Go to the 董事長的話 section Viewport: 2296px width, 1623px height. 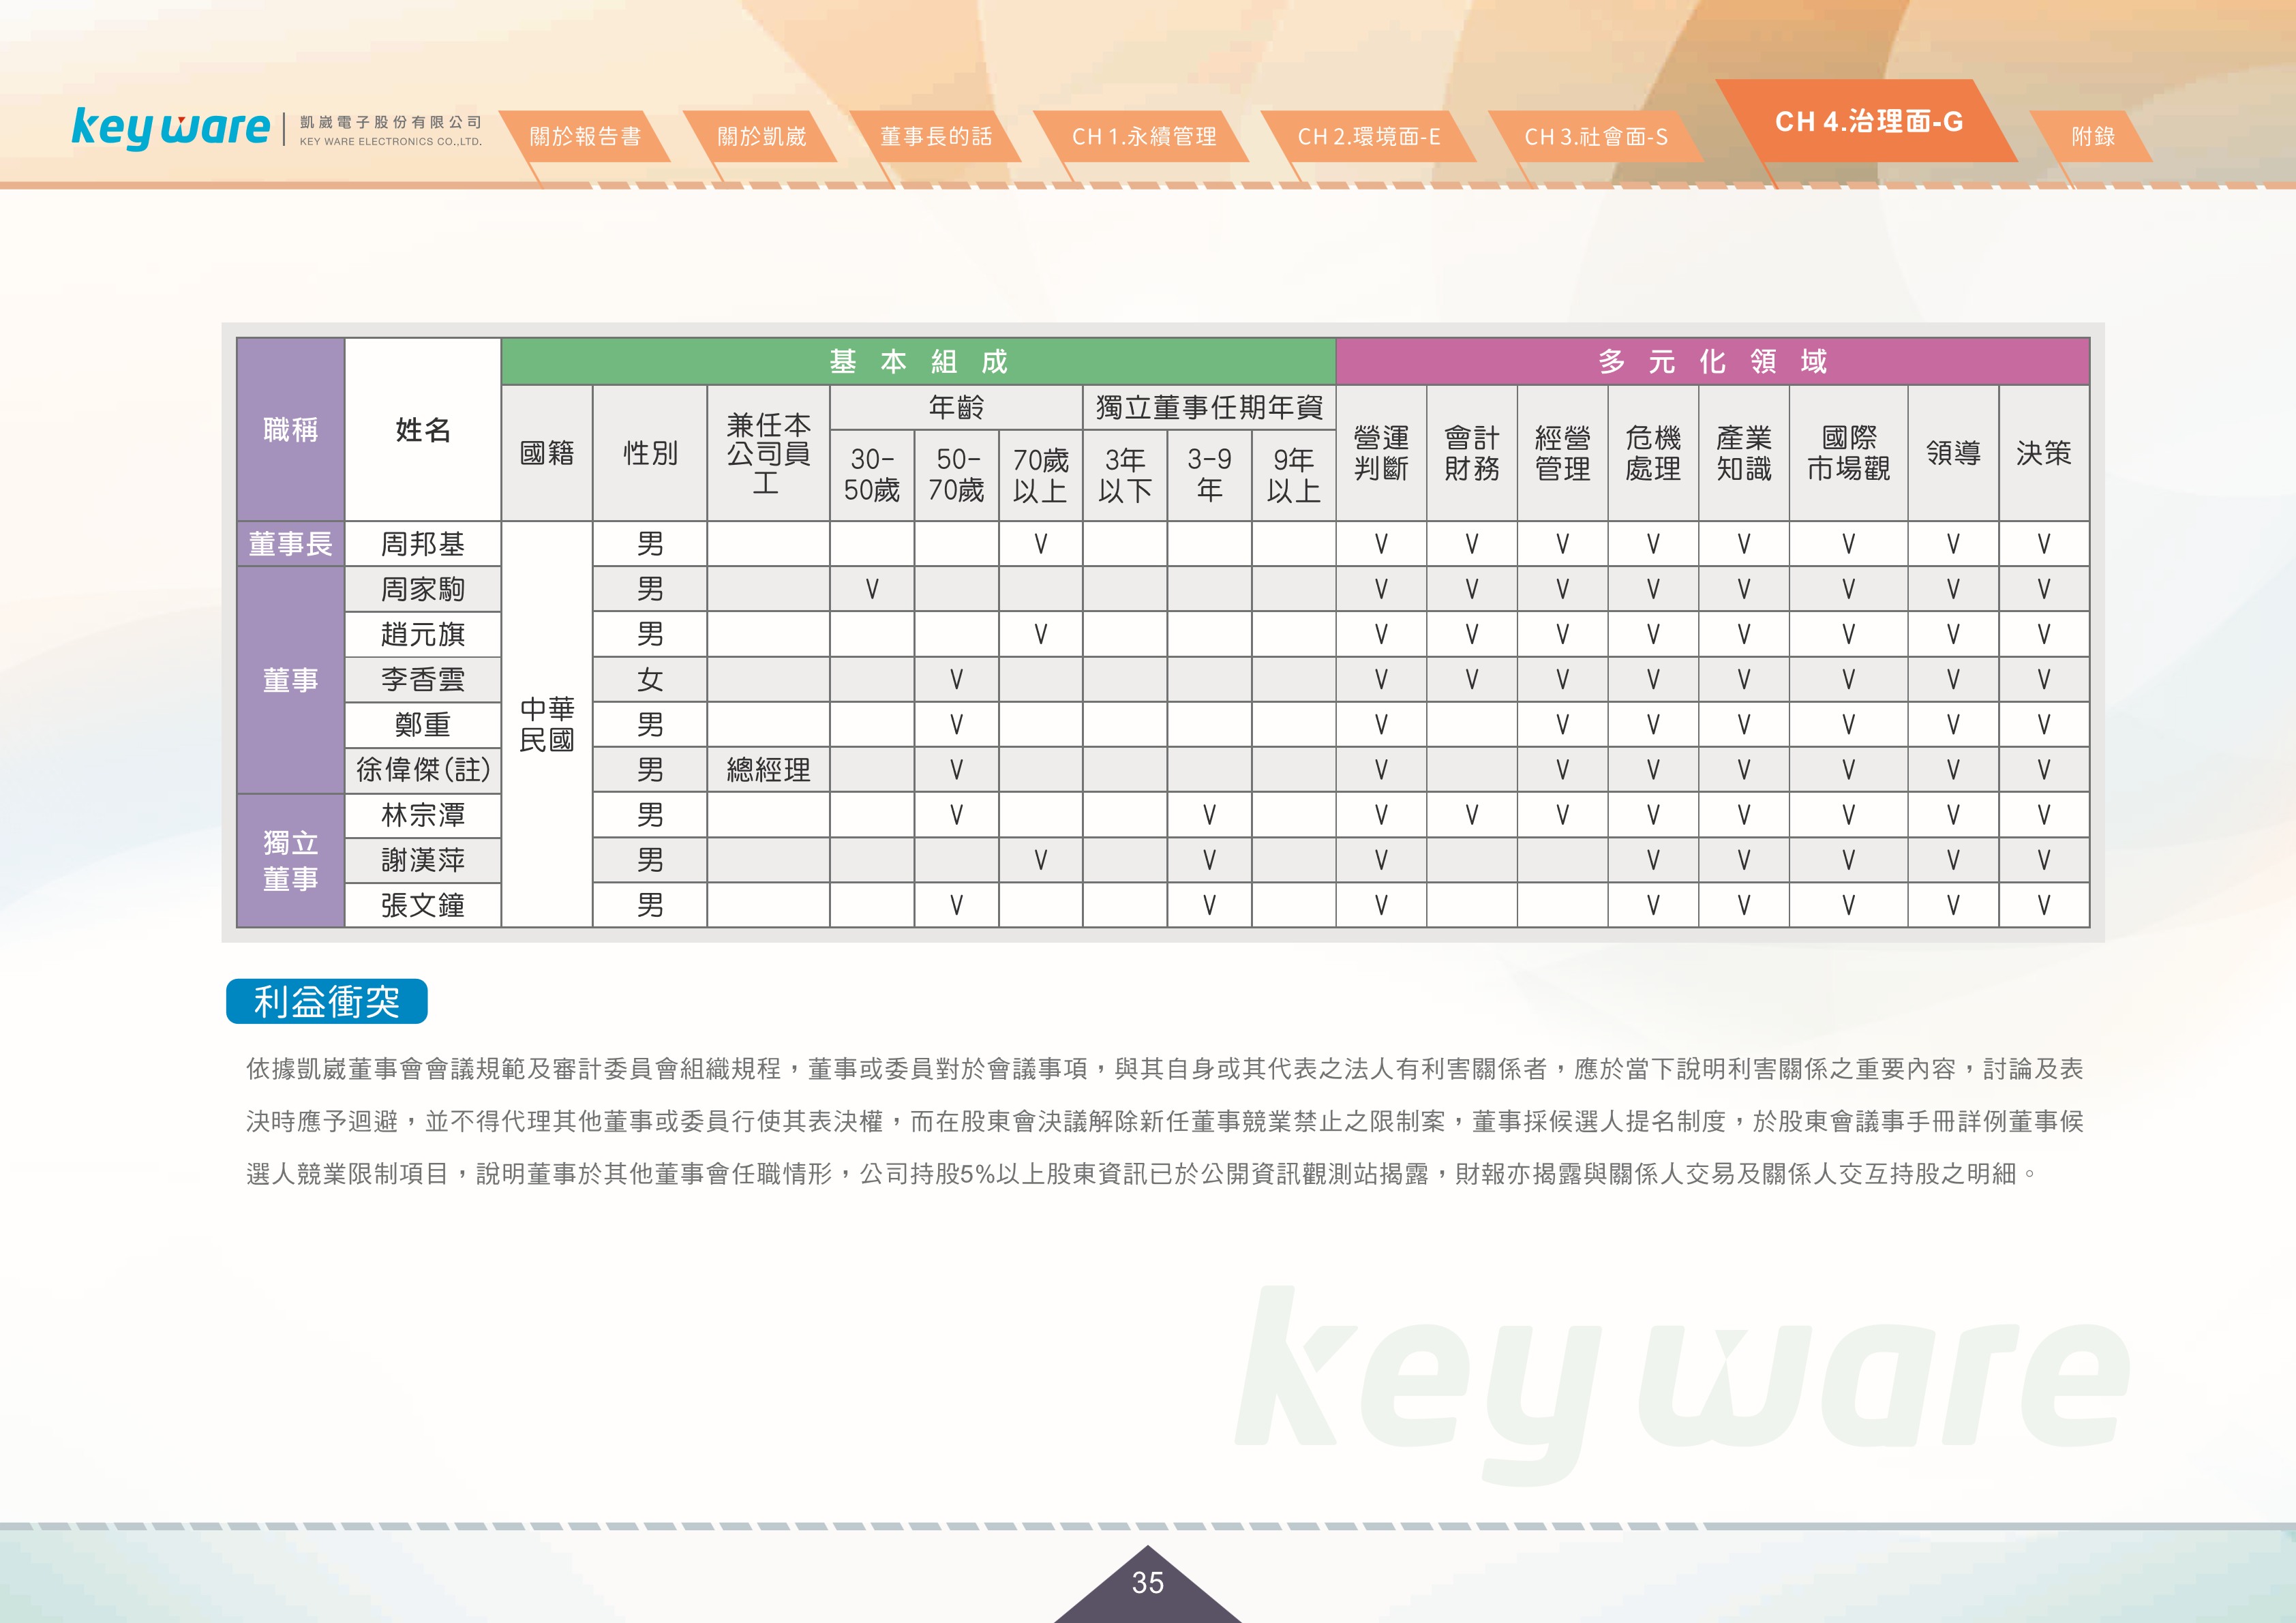(x=936, y=136)
